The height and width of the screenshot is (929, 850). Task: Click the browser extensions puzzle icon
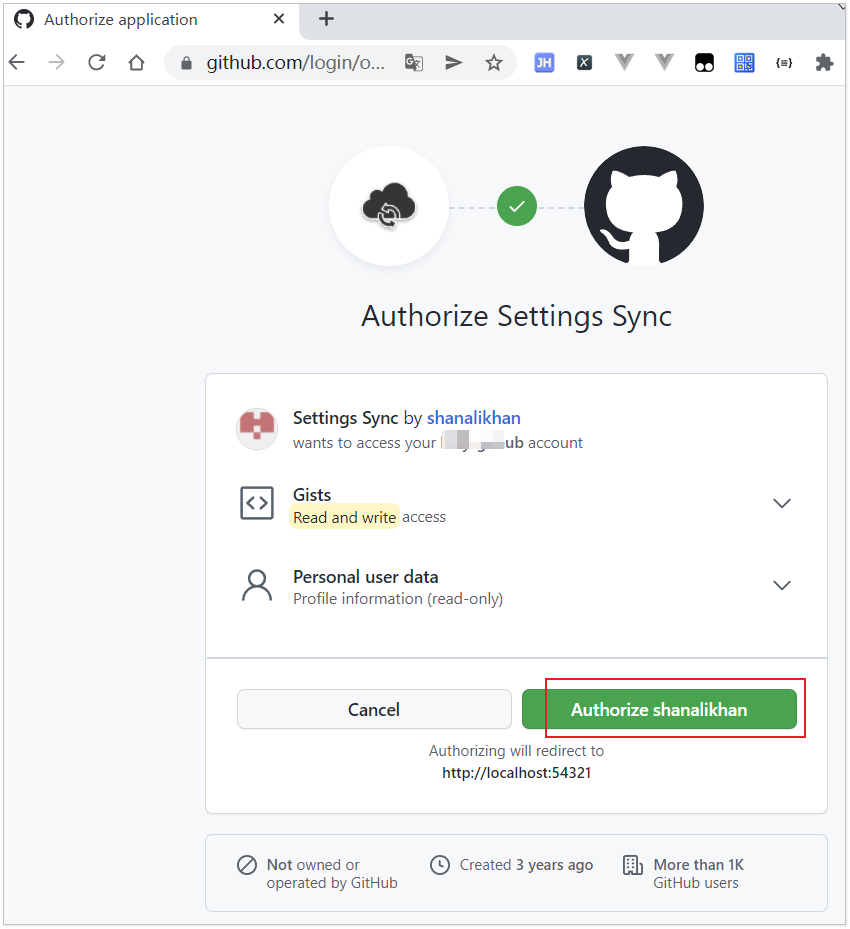824,62
